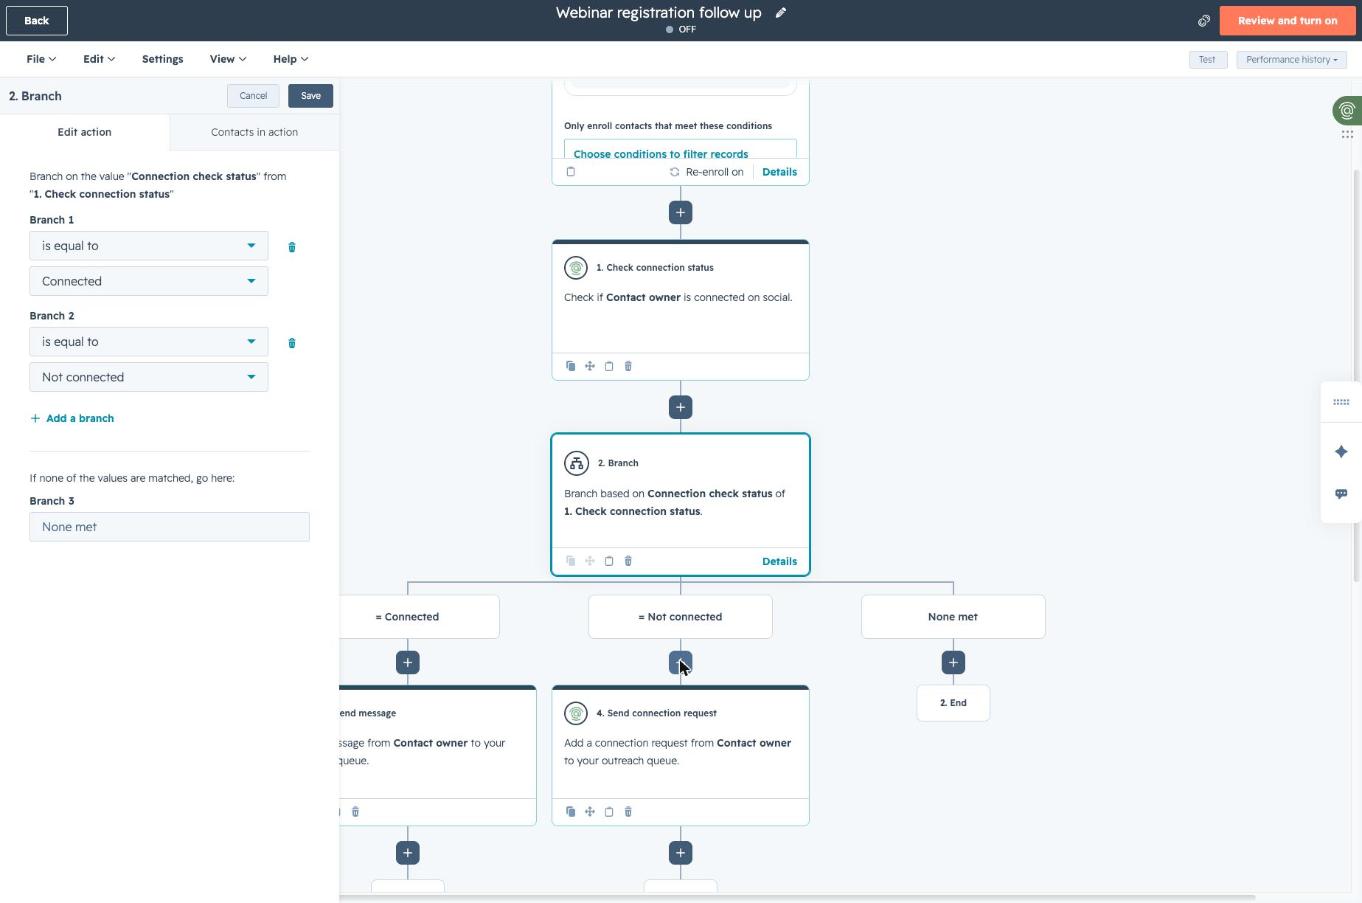Copy Check connection status action to clipboard
The image size is (1362, 903).
(x=609, y=366)
